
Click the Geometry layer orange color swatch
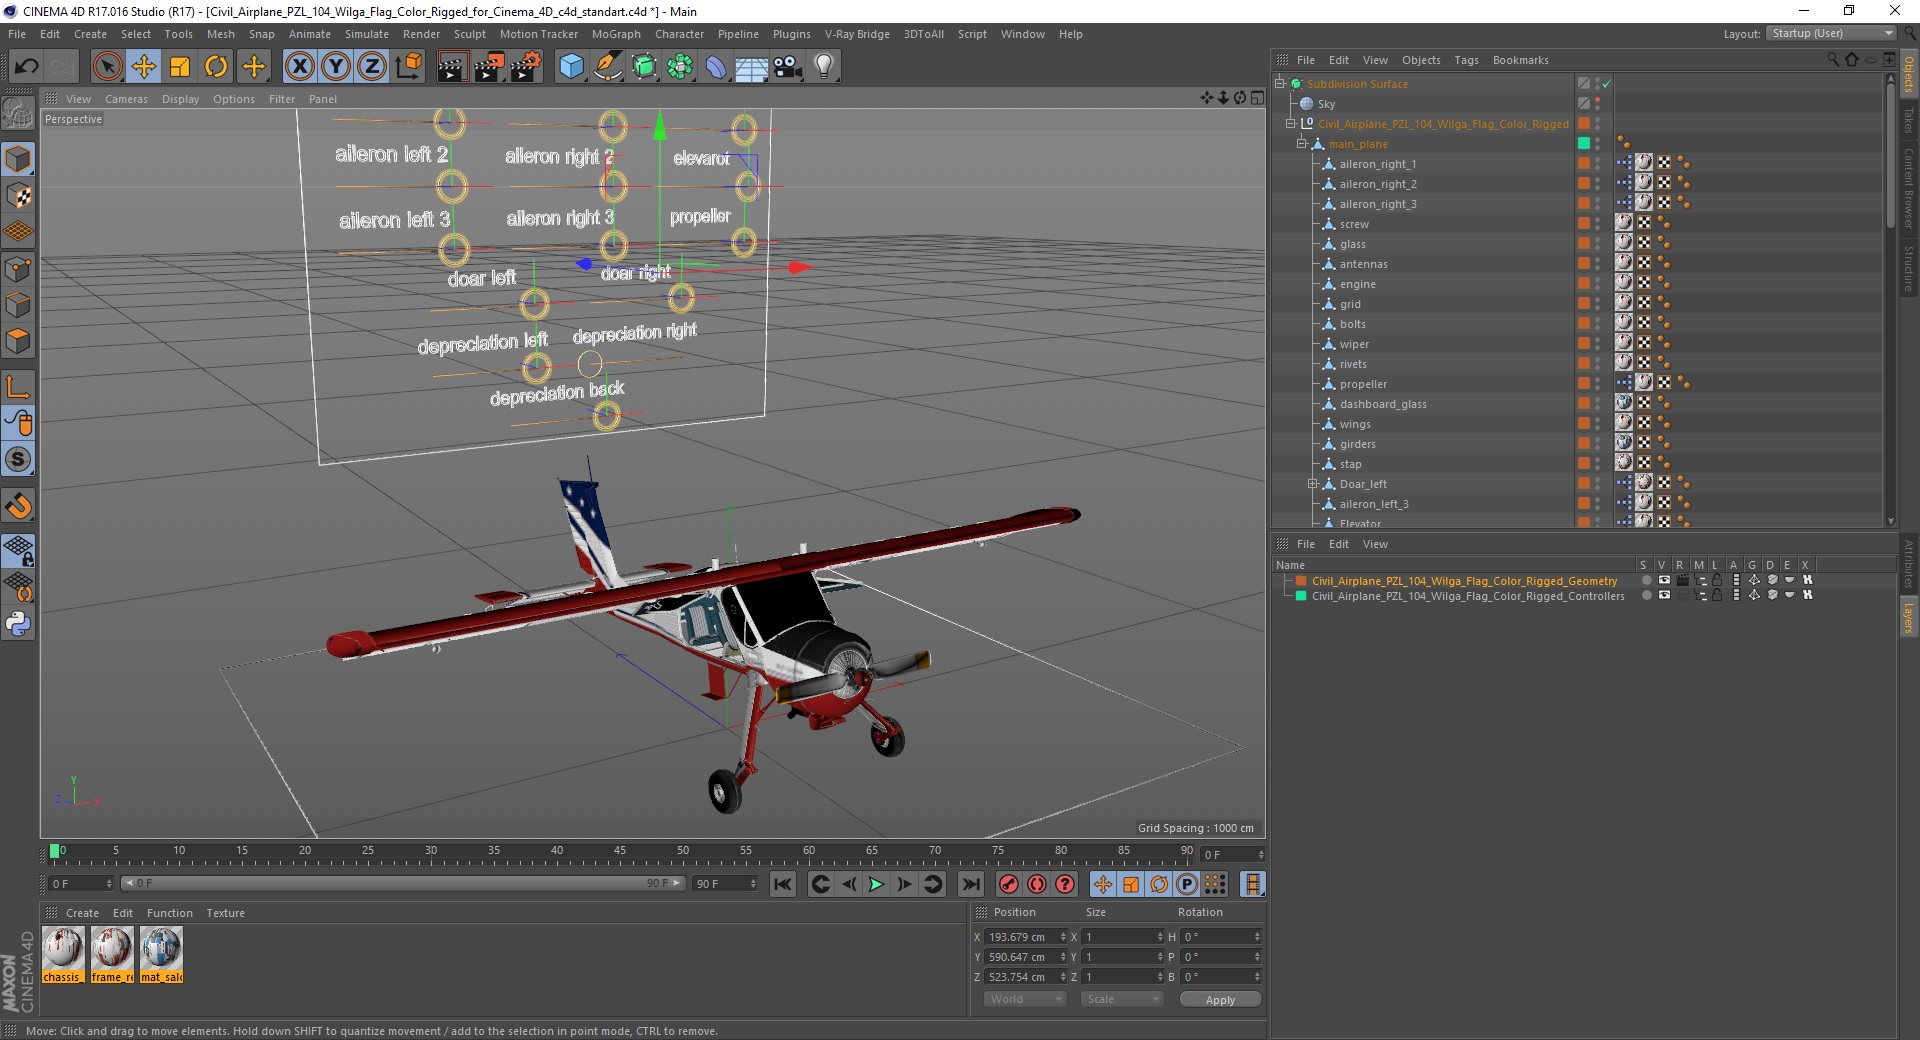point(1301,580)
